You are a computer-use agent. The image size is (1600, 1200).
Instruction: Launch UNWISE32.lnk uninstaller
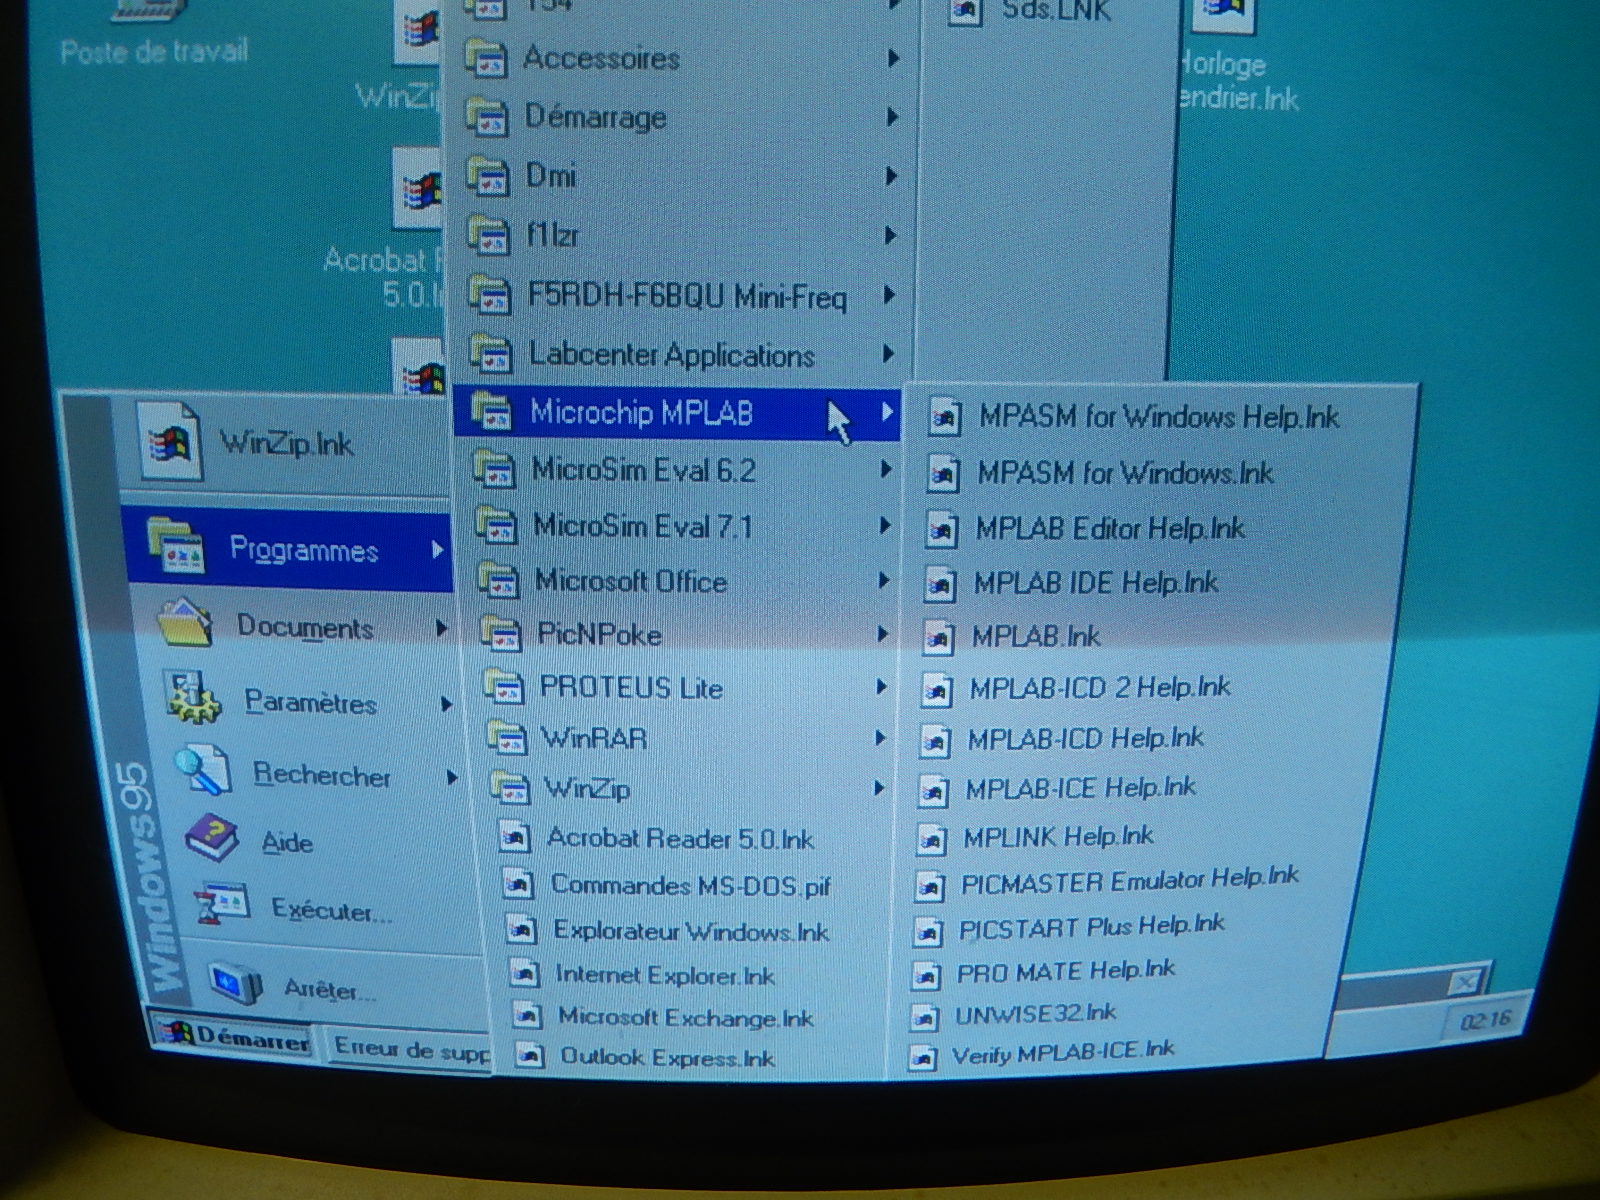coord(1038,1014)
